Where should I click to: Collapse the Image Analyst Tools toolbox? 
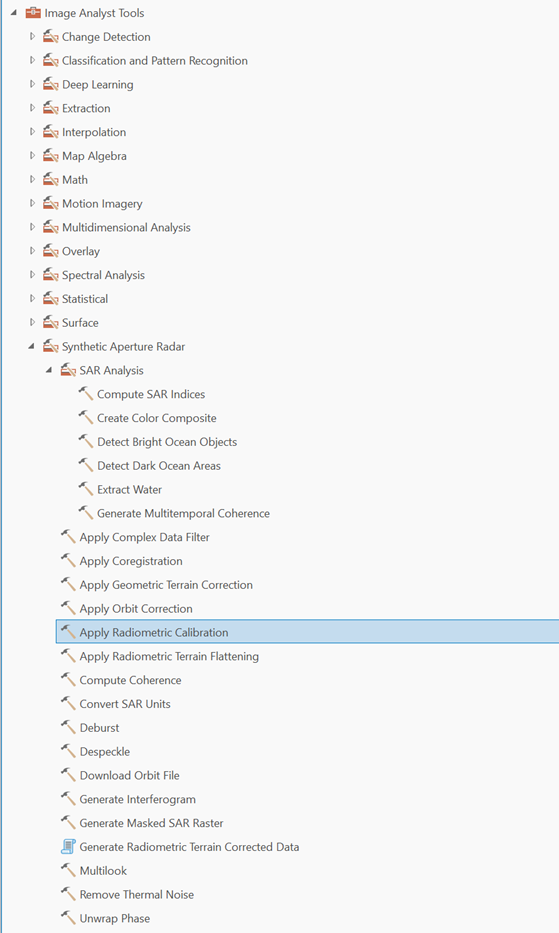point(14,12)
